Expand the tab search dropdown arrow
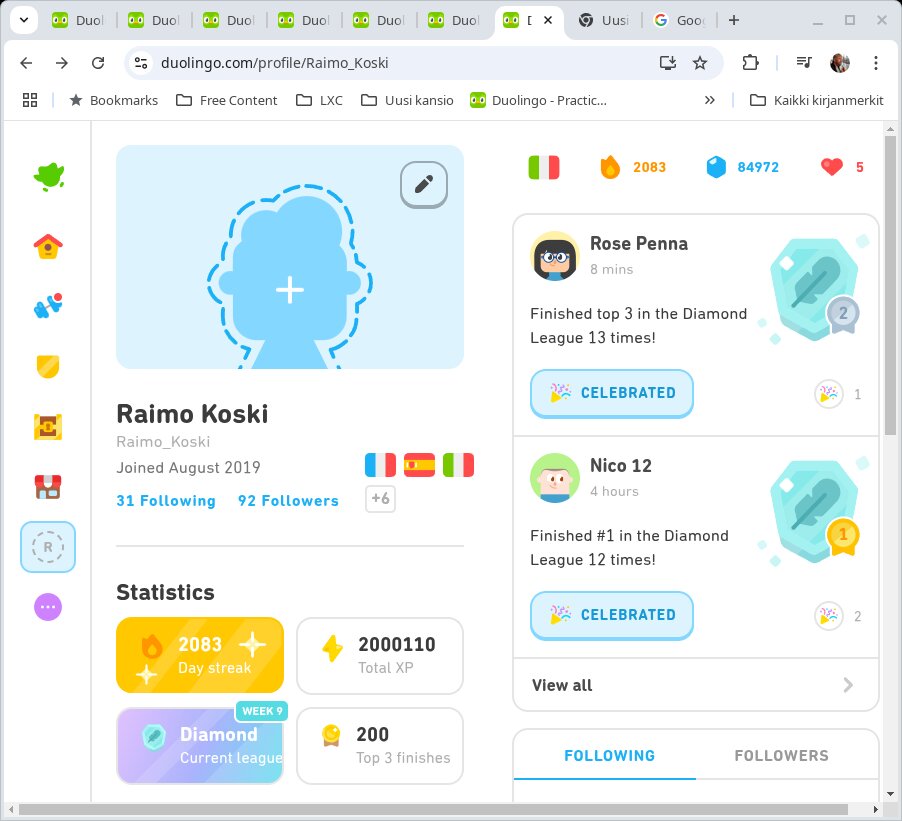The height and width of the screenshot is (821, 902). pyautogui.click(x=24, y=20)
